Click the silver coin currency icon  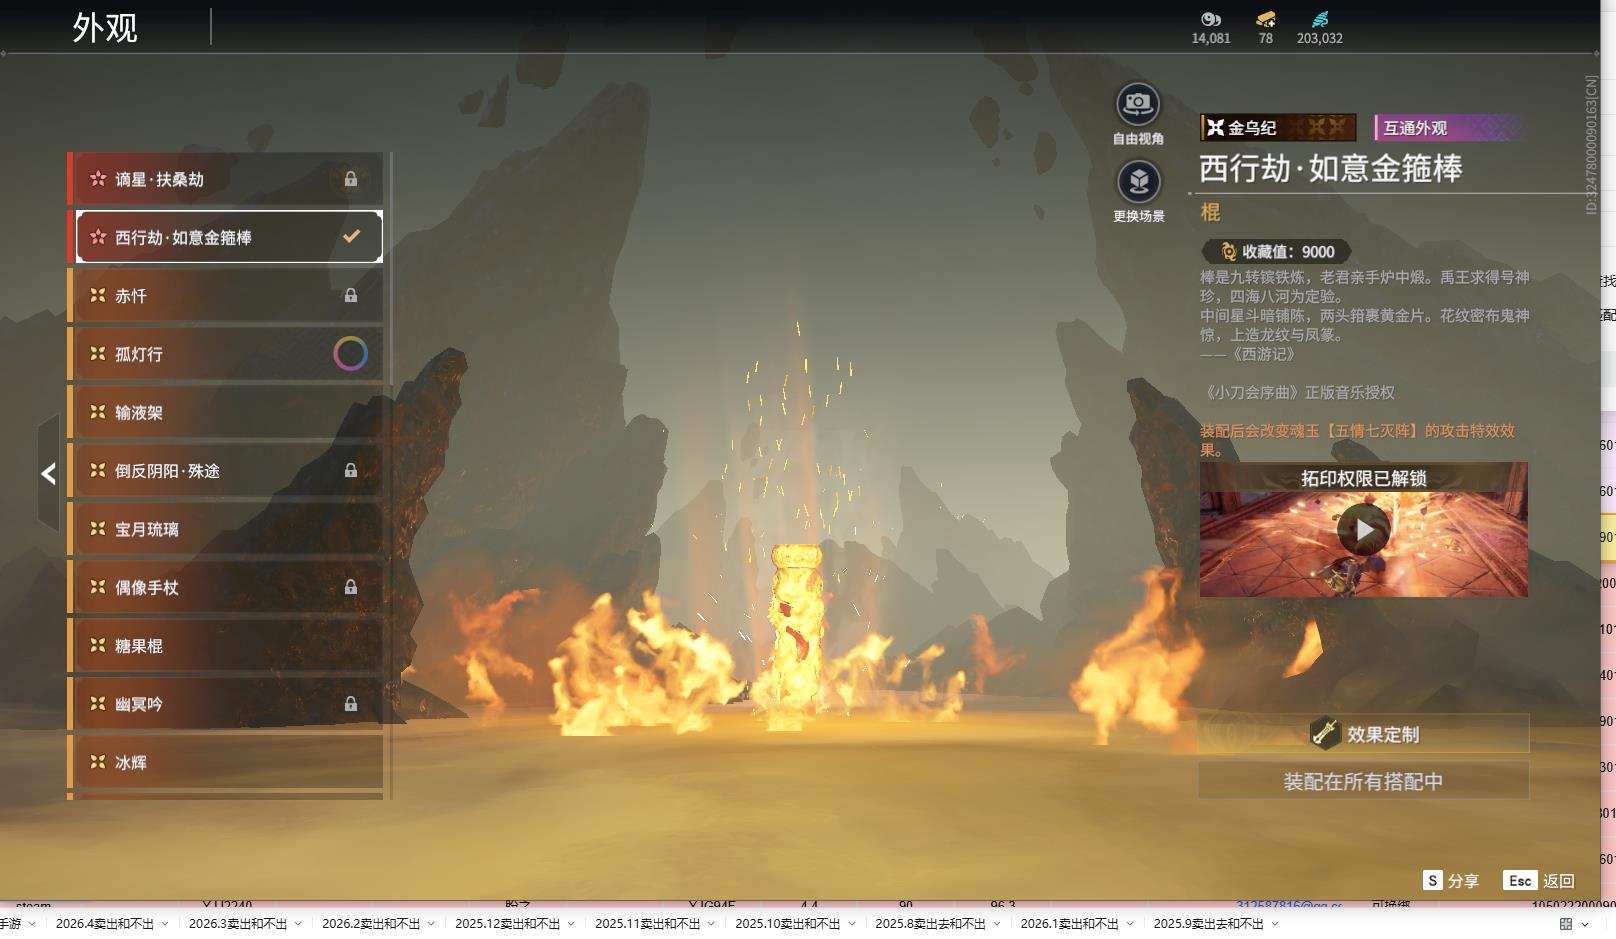pyautogui.click(x=1210, y=19)
